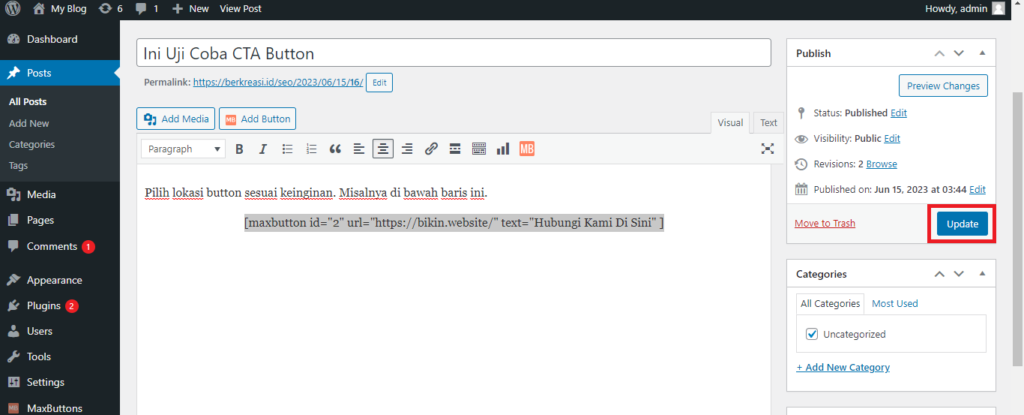Open the 6 pending updates icon
Viewport: 1024px width, 415px height.
[110, 8]
